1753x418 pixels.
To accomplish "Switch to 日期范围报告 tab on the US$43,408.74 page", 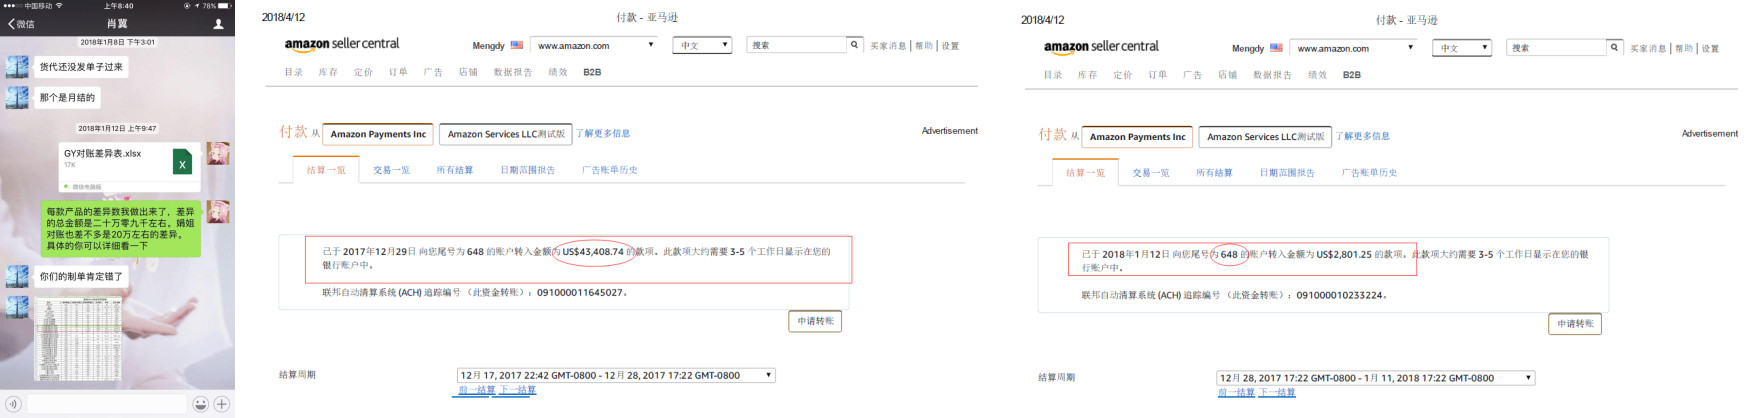I will (x=527, y=170).
